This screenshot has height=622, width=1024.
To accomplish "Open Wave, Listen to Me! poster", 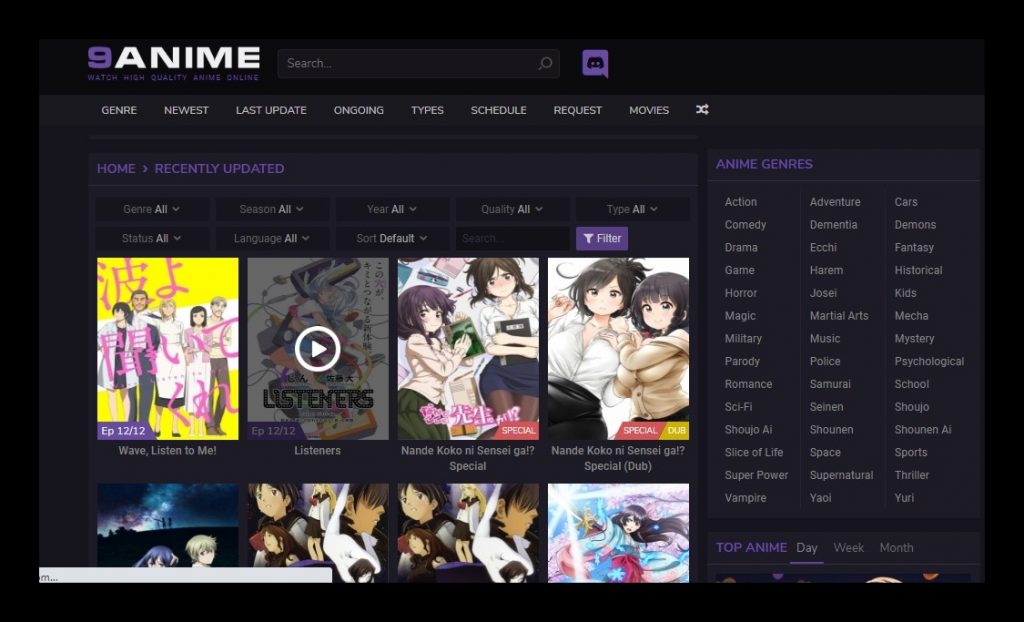I will 168,348.
